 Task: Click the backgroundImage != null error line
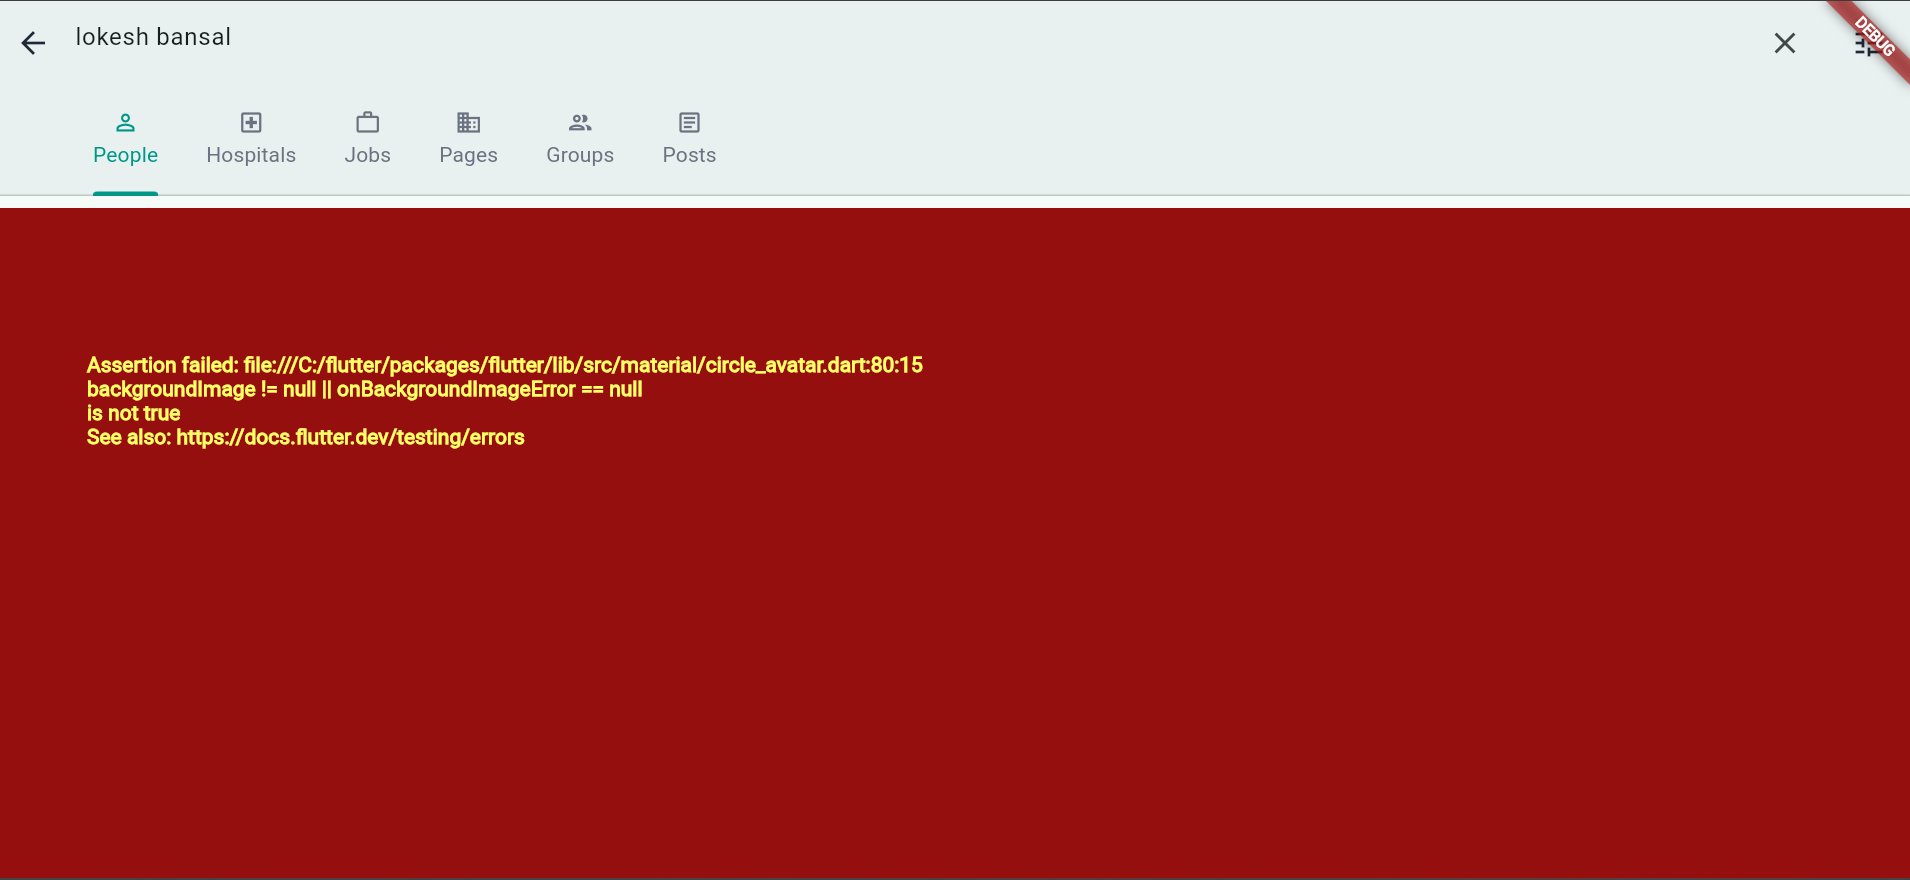pyautogui.click(x=364, y=389)
